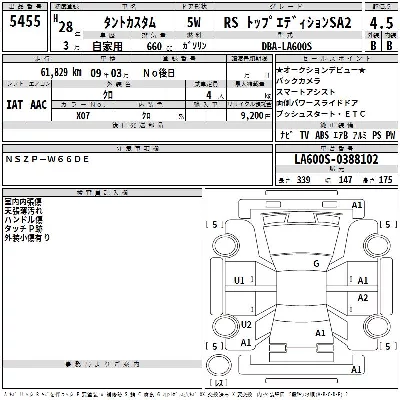The image size is (400, 400).
Task: Click the chassis number LA600S-0388102
Action: click(336, 159)
